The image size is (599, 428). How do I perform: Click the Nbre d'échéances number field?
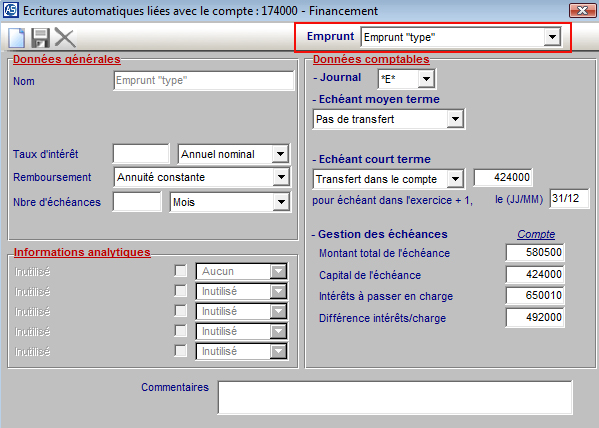pyautogui.click(x=137, y=202)
